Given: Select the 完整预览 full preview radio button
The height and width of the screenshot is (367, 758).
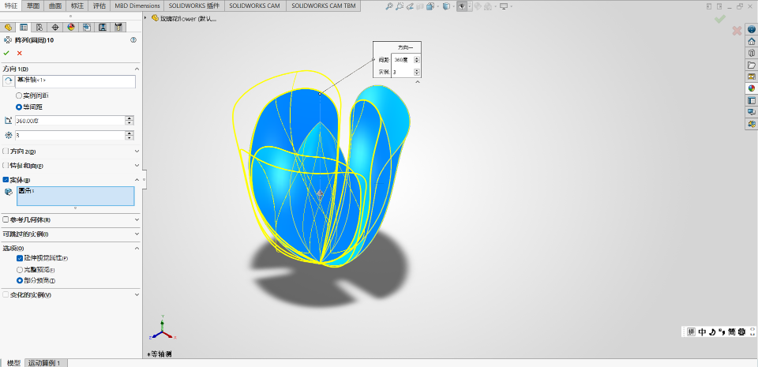Looking at the screenshot, I should pyautogui.click(x=19, y=269).
